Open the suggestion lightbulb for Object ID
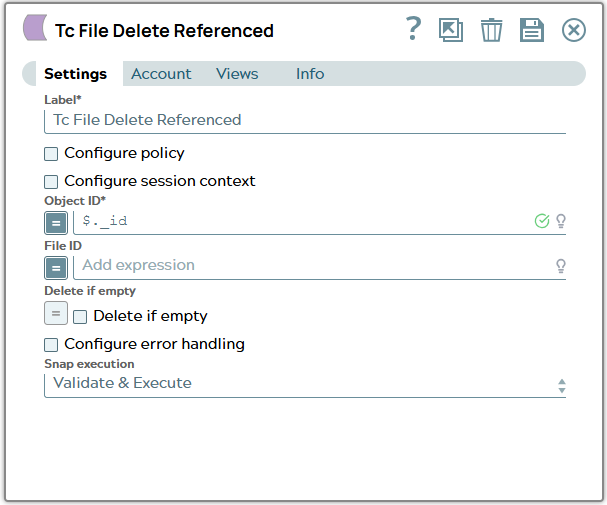607x505 pixels. pyautogui.click(x=561, y=221)
